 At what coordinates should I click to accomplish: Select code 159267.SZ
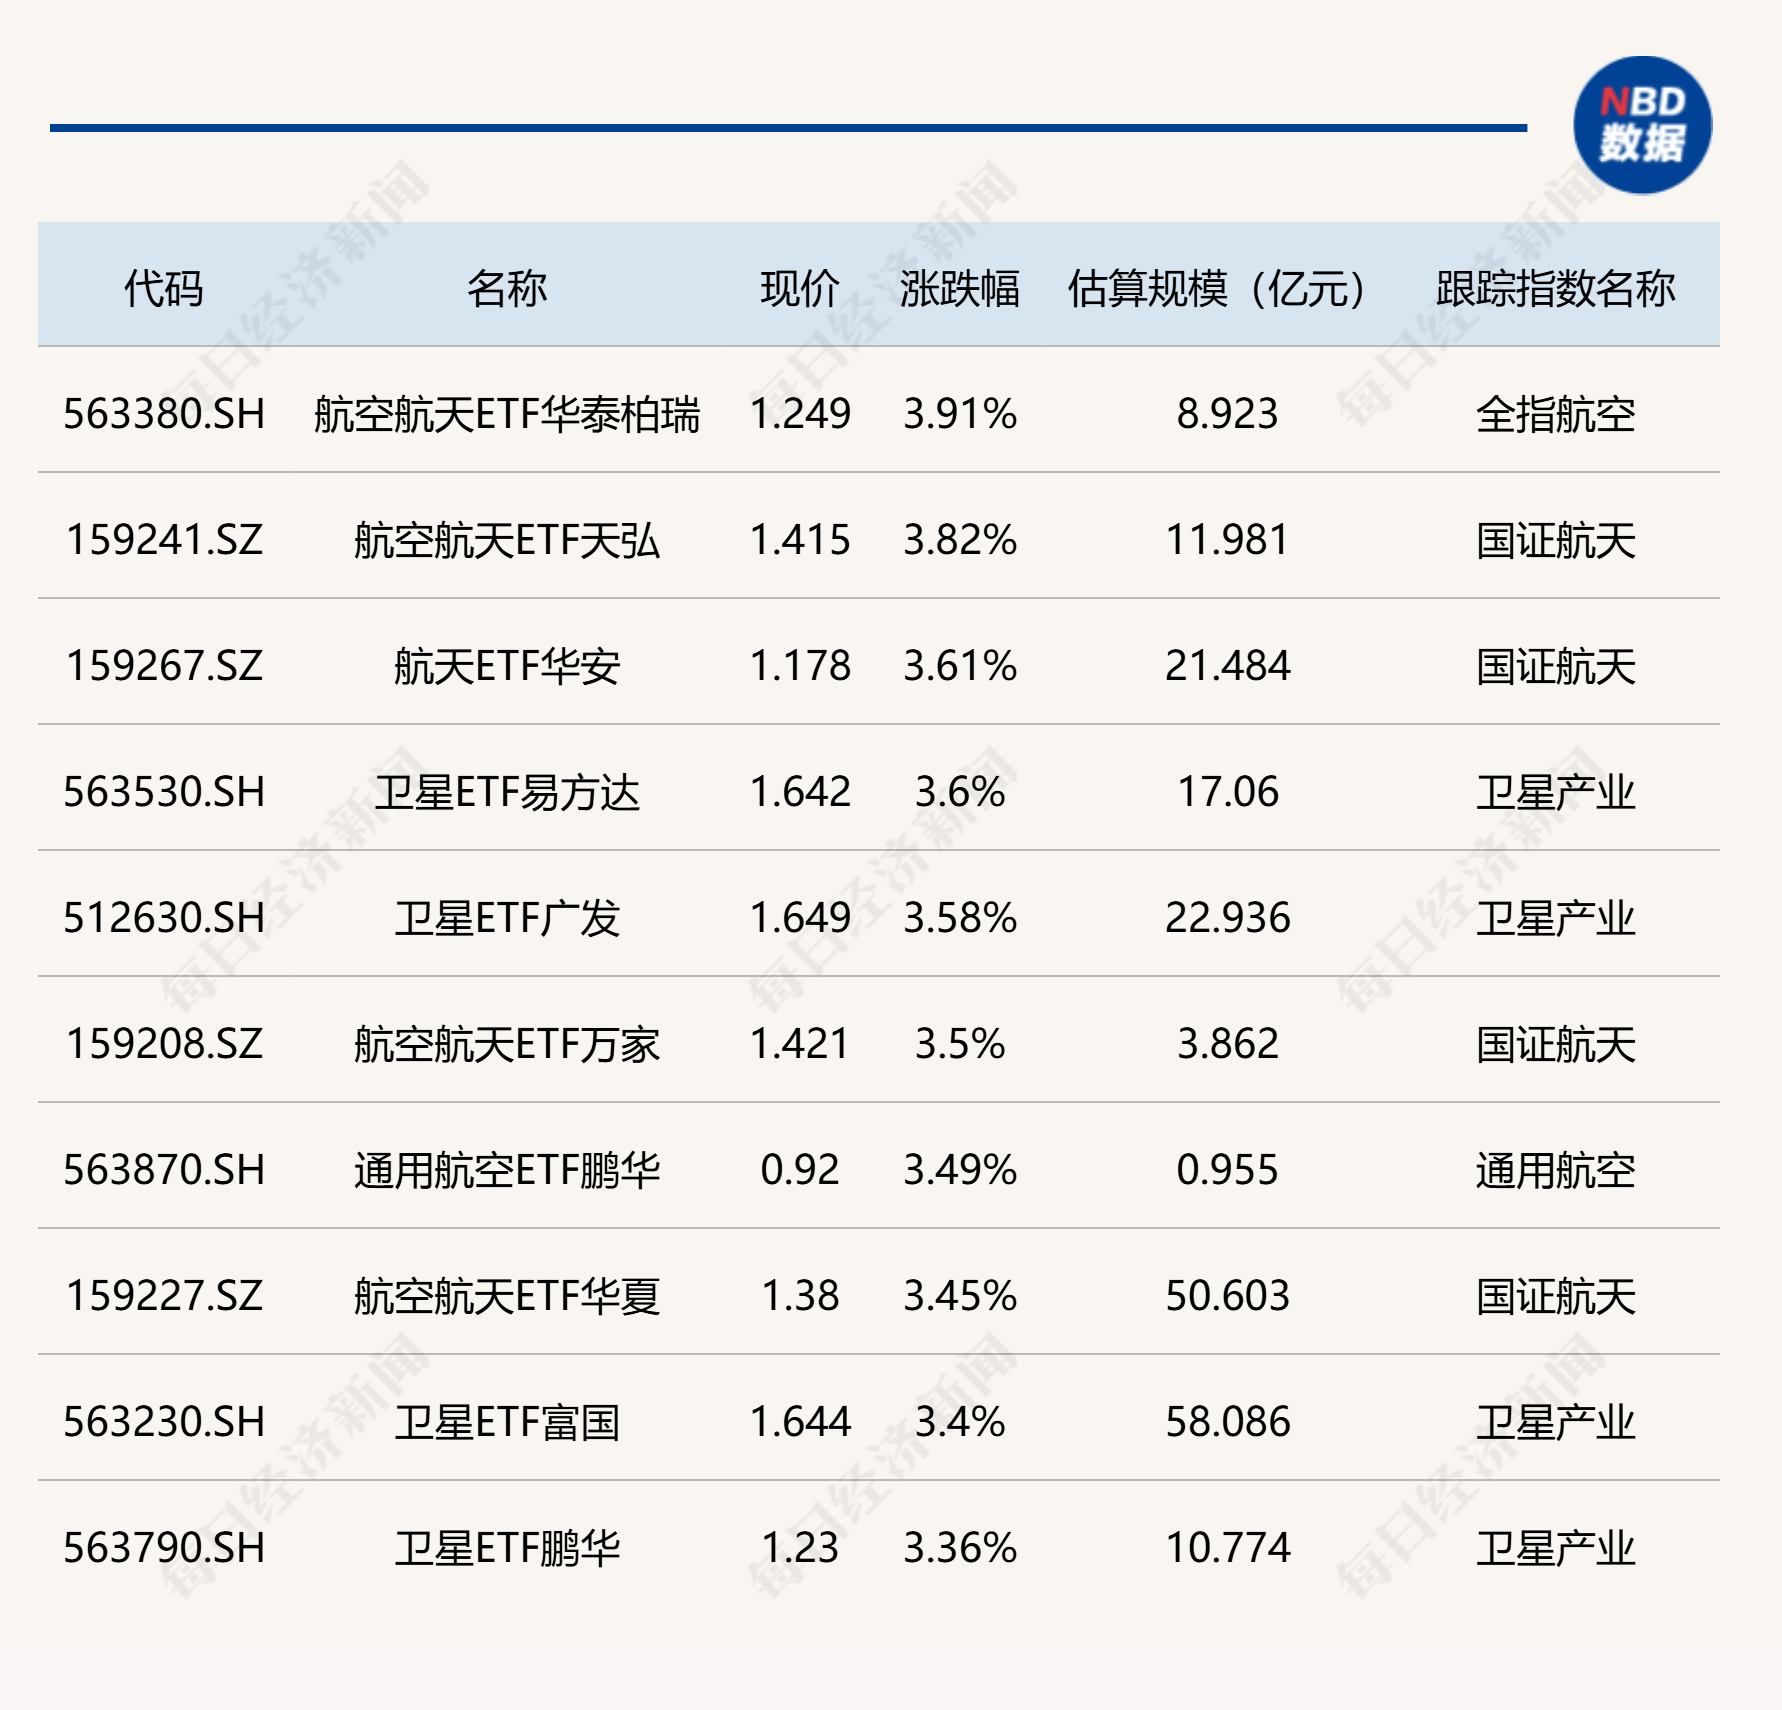click(164, 666)
